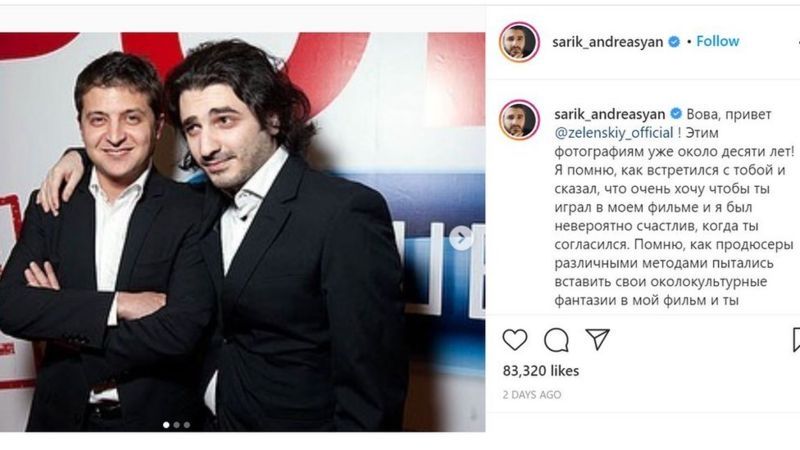Select the first carousel dot indicator
Image resolution: width=800 pixels, height=450 pixels.
coord(166,424)
